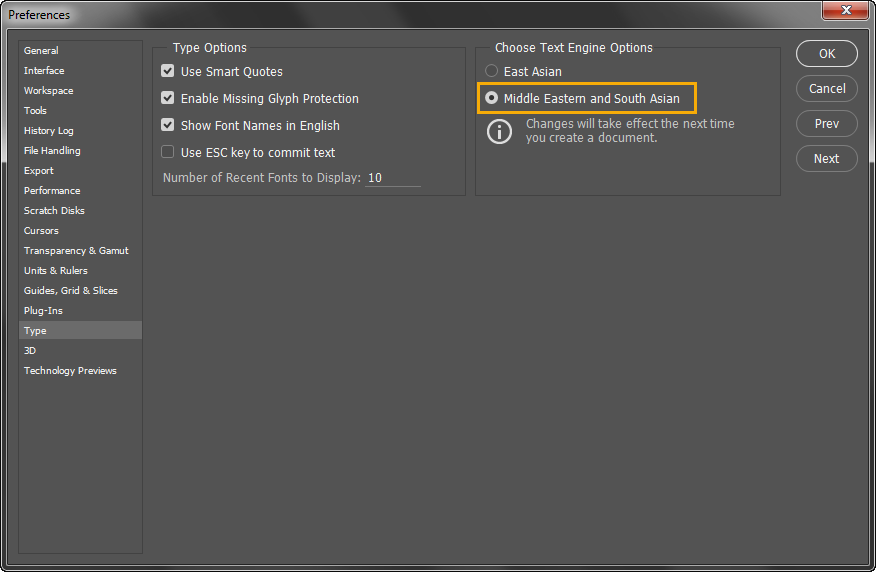This screenshot has height=572, width=876.
Task: Uncheck Show Font Names in English
Action: [168, 126]
